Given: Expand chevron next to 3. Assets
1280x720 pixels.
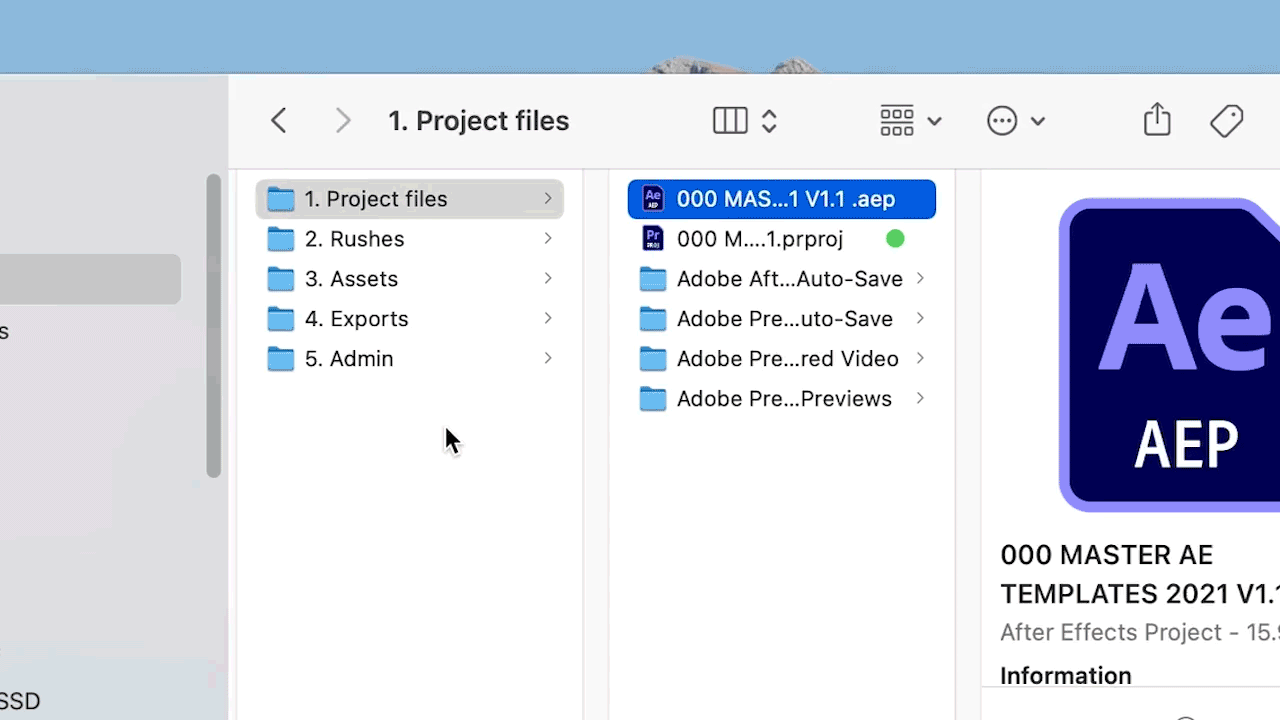Looking at the screenshot, I should [548, 278].
